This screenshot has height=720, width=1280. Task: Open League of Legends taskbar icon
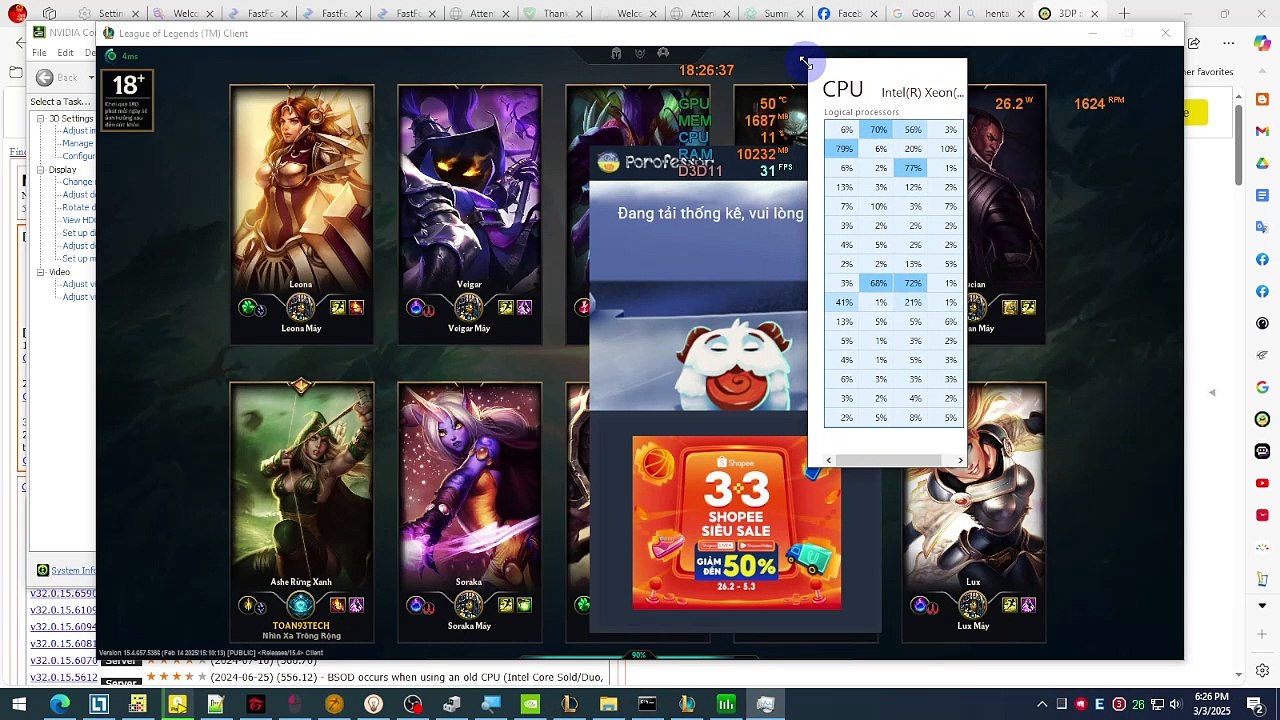pyautogui.click(x=569, y=704)
